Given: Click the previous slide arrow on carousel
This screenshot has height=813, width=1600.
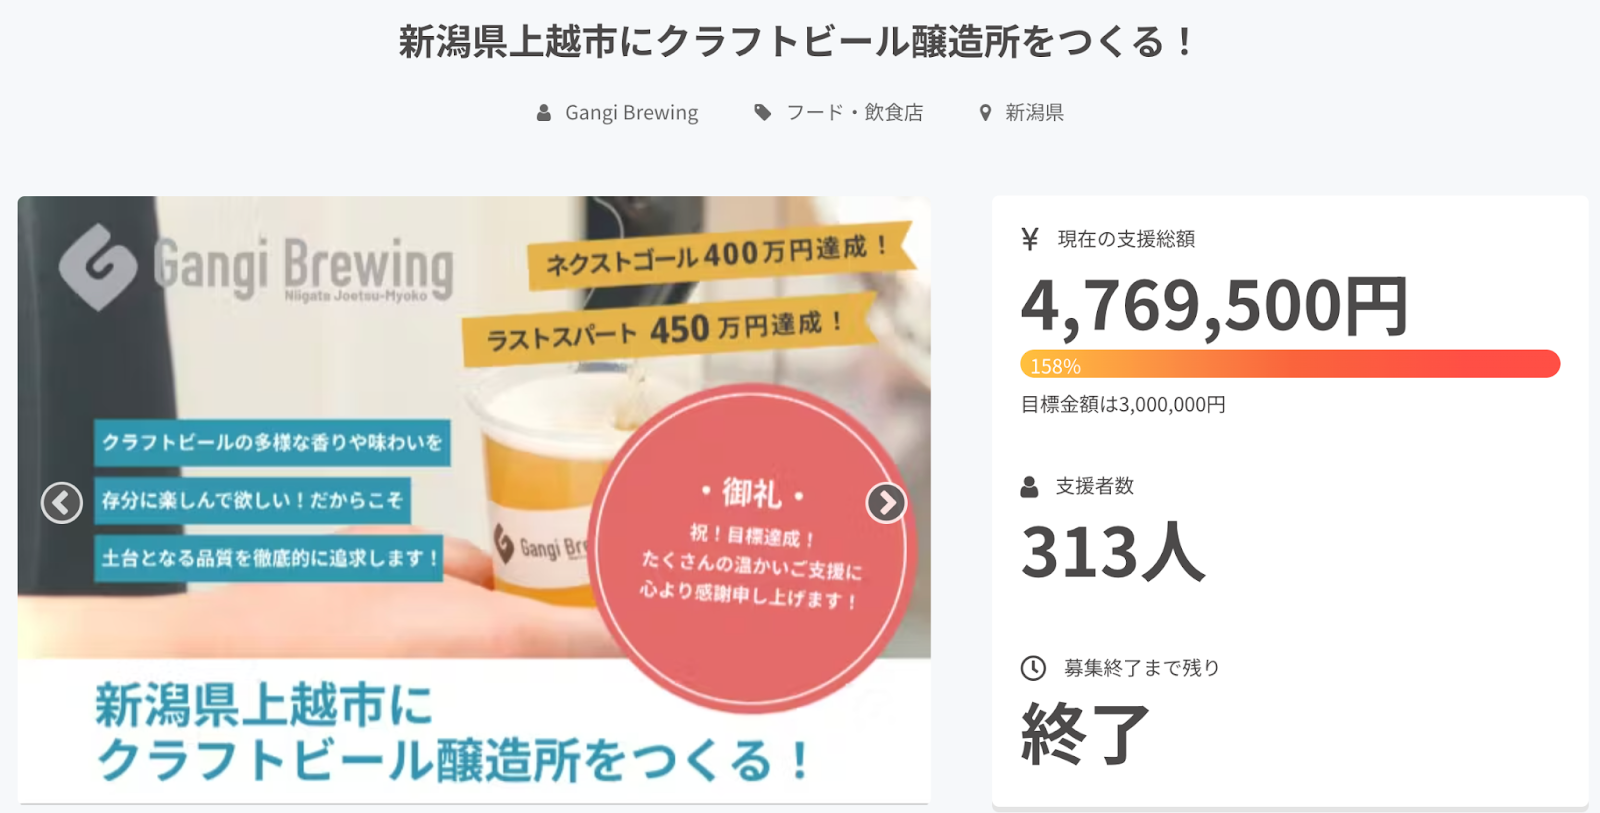Looking at the screenshot, I should pos(62,503).
